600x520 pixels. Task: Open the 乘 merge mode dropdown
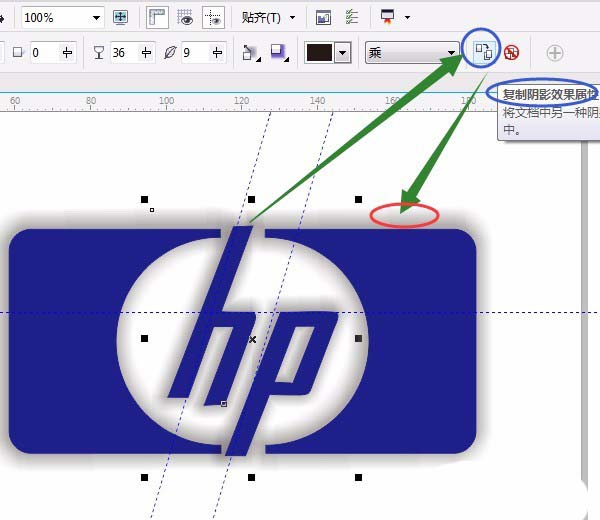[x=412, y=52]
